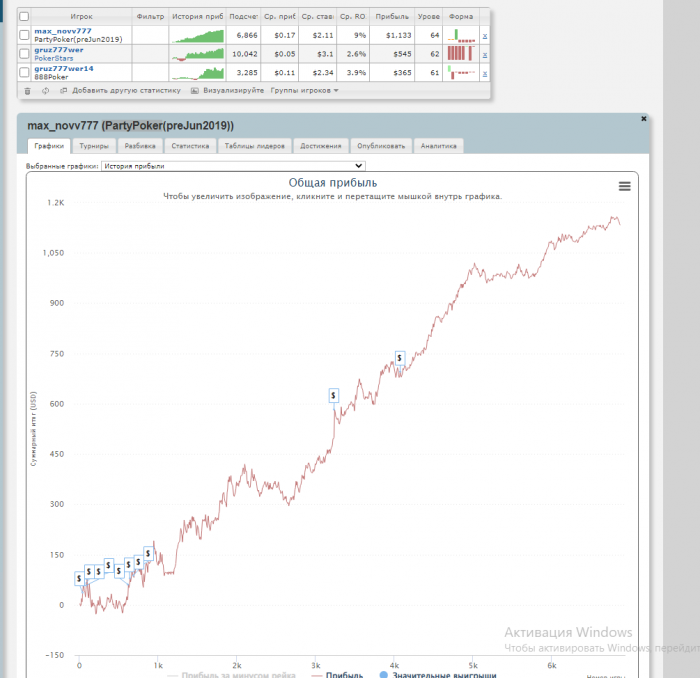Open the gruz777wer14 player link
700x678 pixels.
[64, 69]
